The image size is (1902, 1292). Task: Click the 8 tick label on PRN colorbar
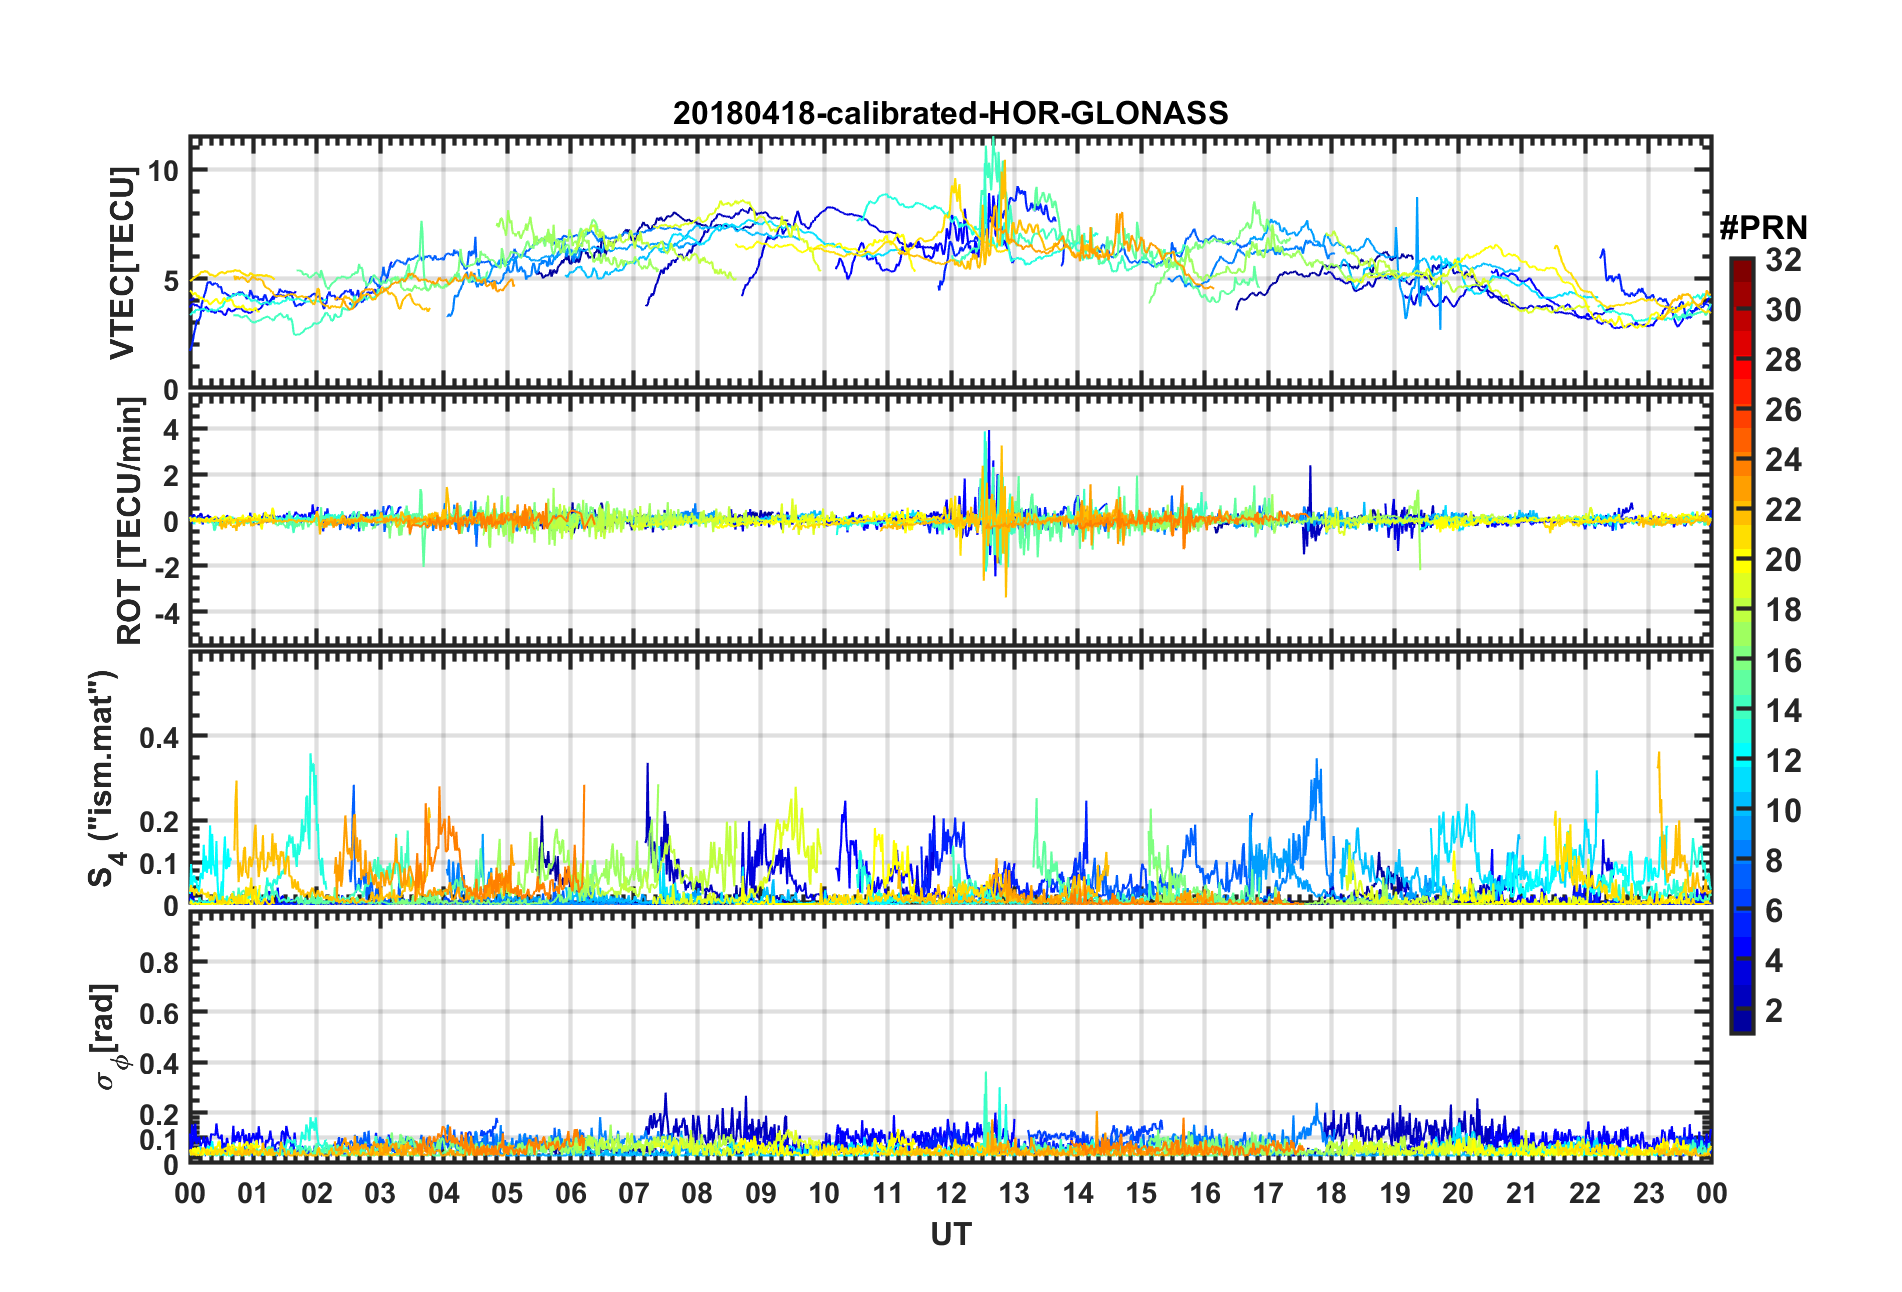tap(1774, 861)
